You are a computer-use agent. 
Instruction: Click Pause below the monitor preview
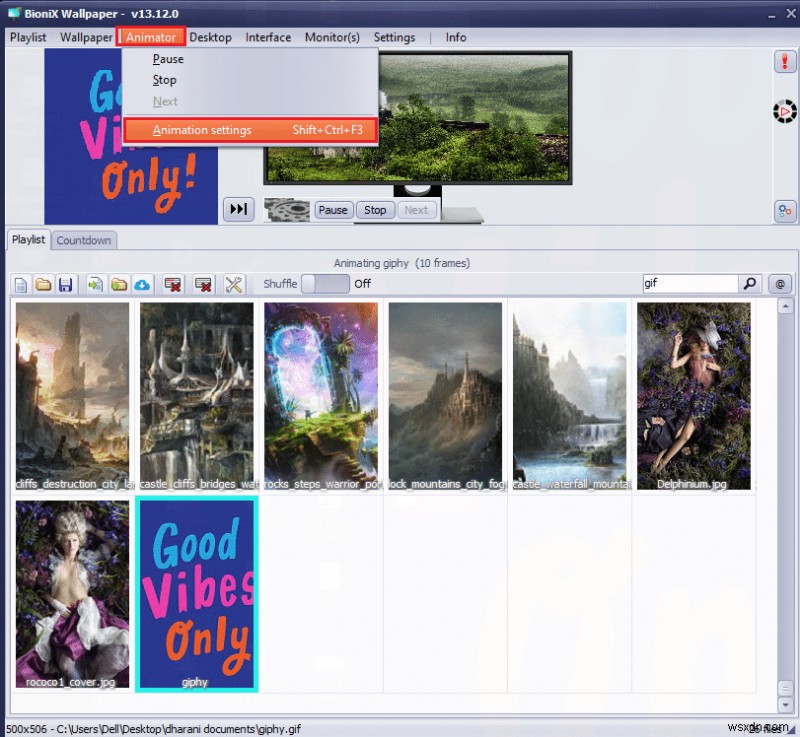point(333,210)
